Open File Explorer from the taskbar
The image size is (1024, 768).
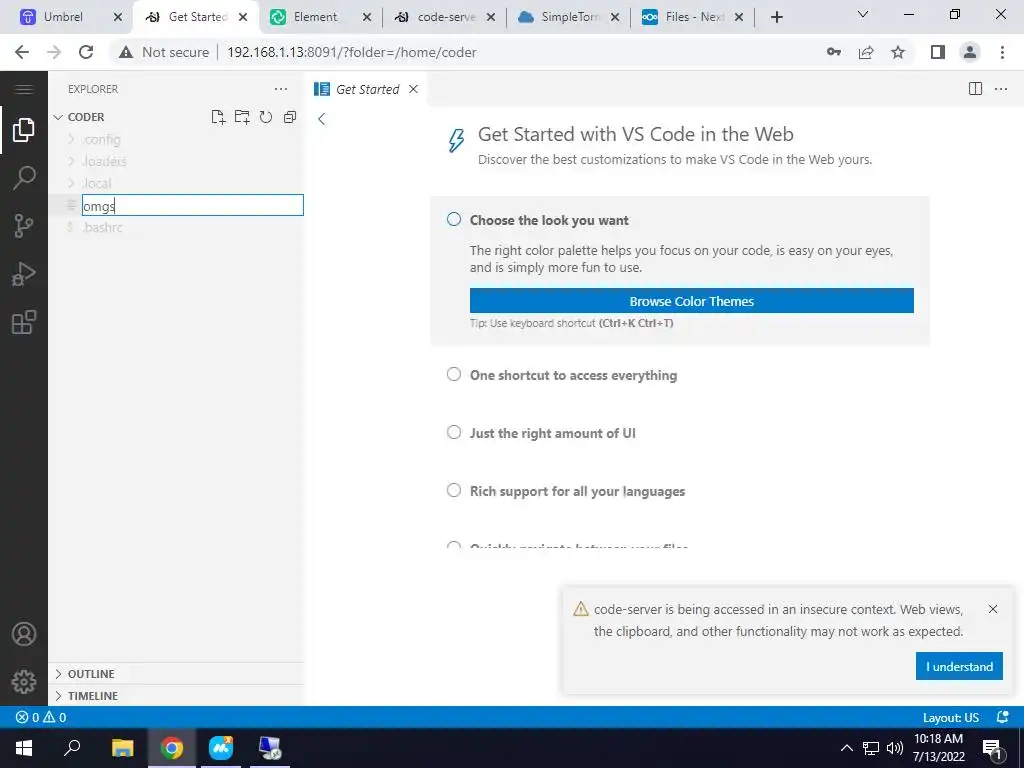click(x=122, y=748)
